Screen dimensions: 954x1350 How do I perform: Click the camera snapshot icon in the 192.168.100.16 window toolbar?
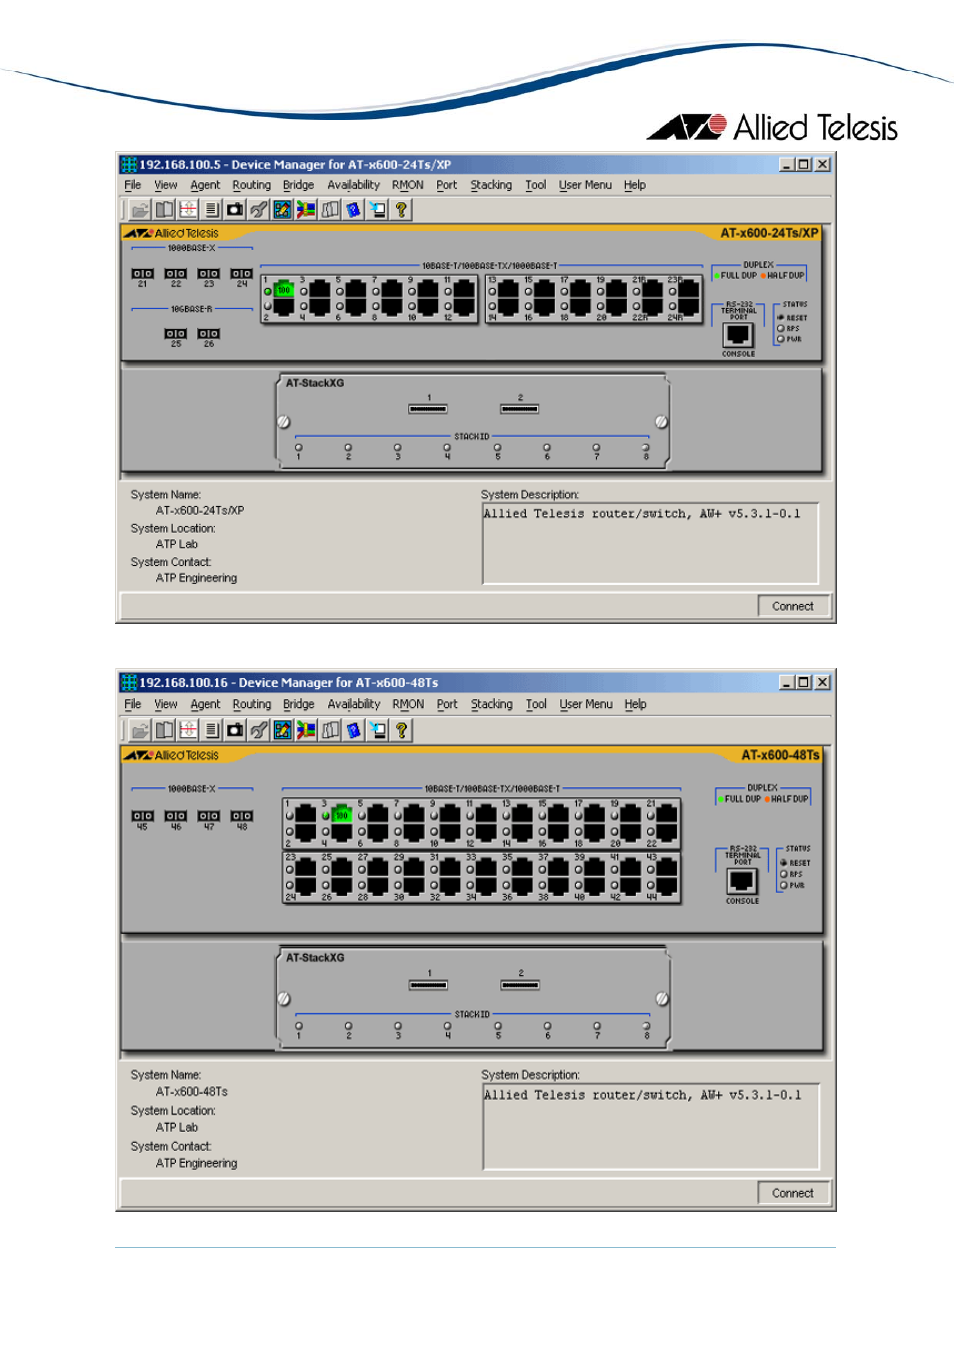coord(235,730)
